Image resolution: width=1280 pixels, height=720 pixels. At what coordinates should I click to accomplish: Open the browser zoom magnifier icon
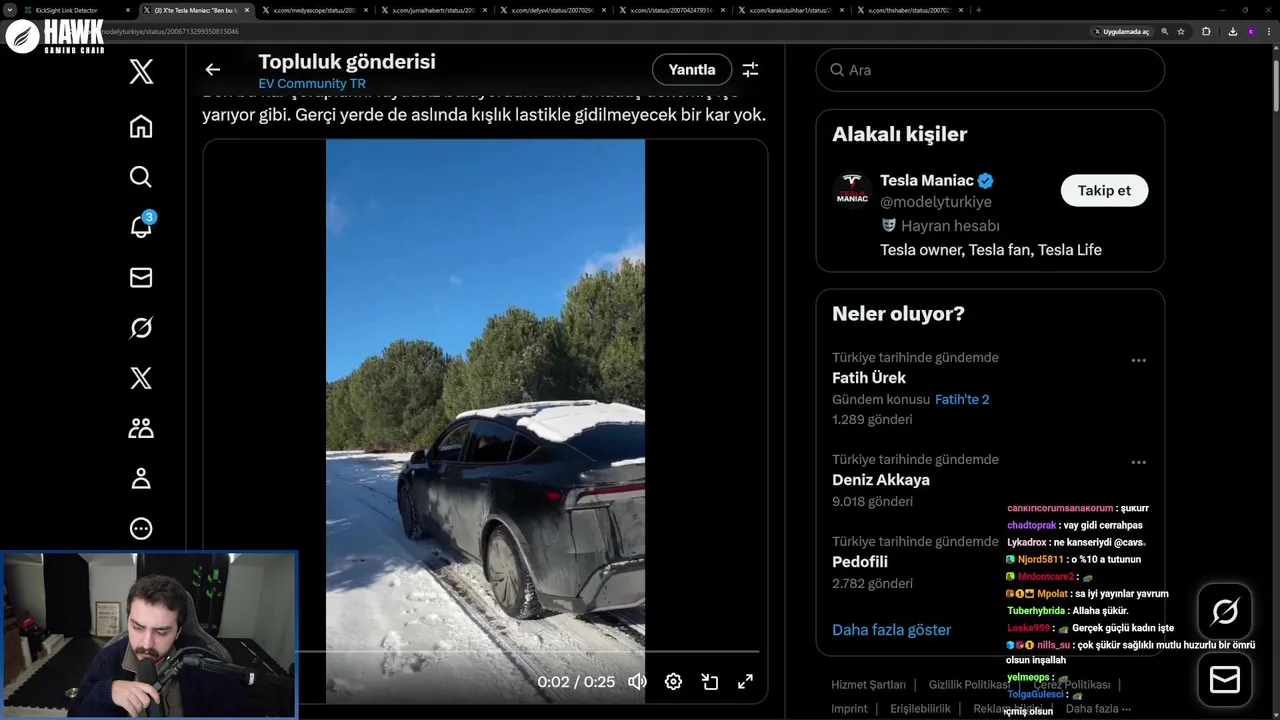(1165, 31)
